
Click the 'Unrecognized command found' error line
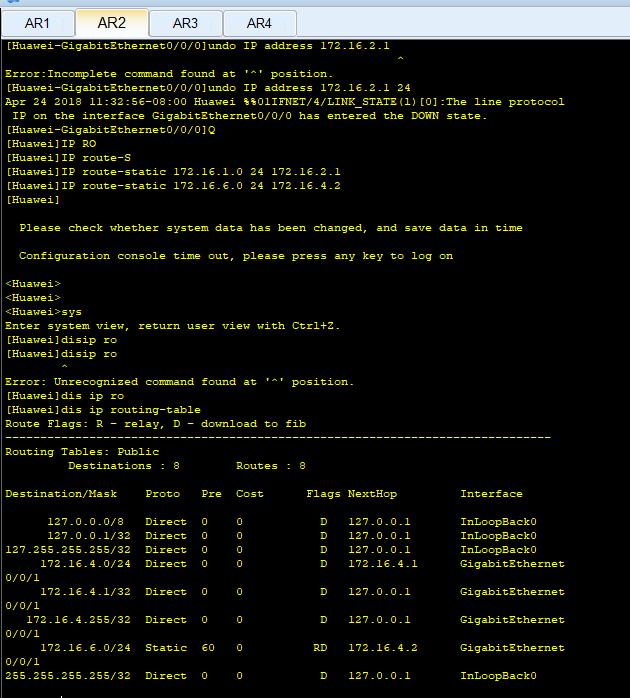(179, 382)
